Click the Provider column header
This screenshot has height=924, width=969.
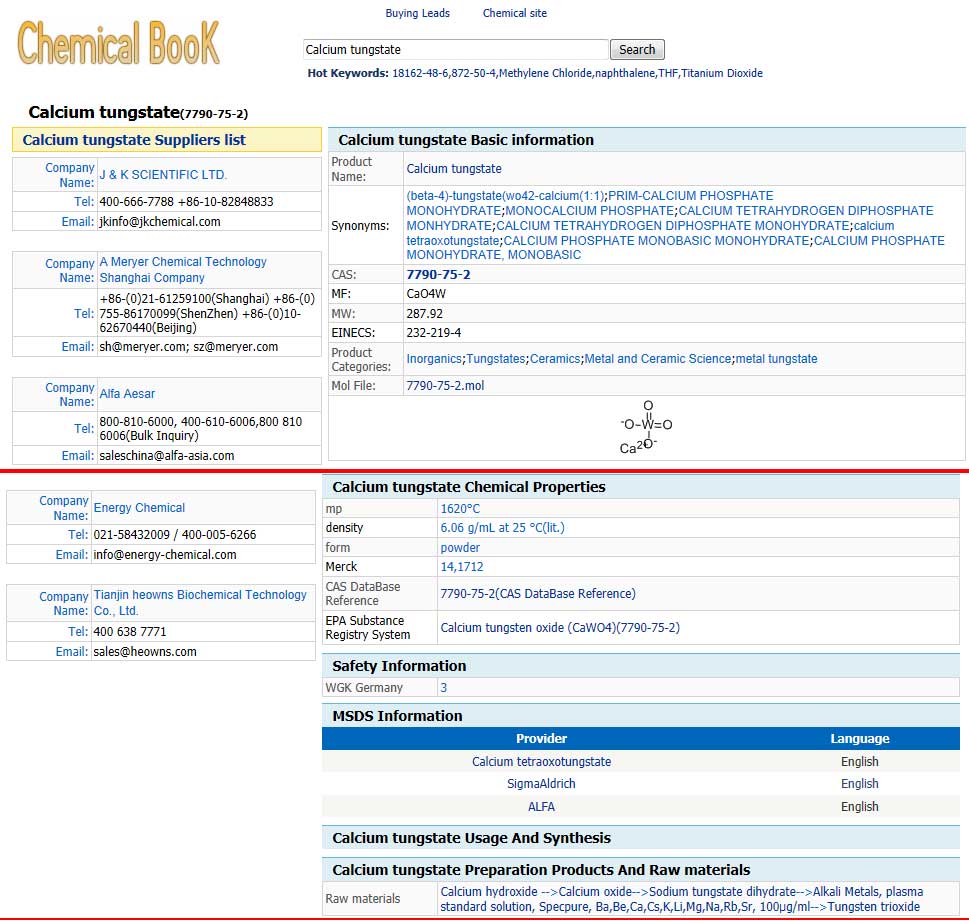(541, 739)
